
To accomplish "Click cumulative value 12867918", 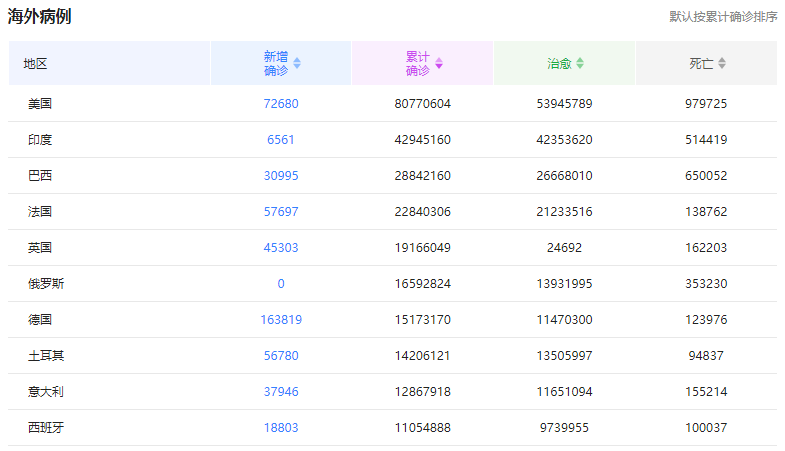I will click(423, 392).
